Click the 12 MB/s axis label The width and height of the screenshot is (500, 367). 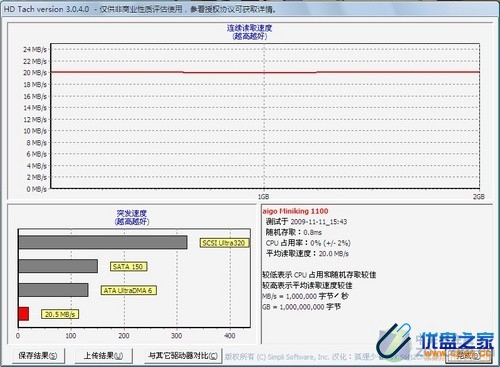pyautogui.click(x=35, y=119)
